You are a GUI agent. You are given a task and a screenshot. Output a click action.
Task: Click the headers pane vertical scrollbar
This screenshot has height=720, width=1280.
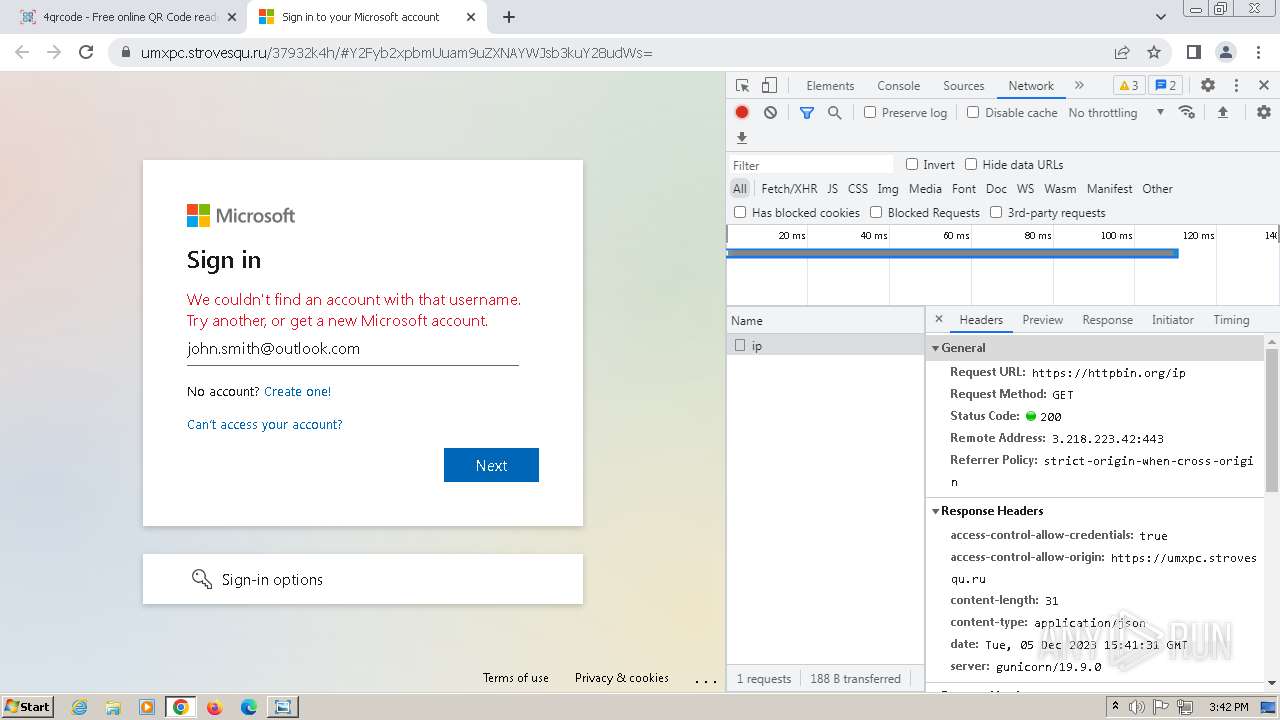tap(1272, 420)
